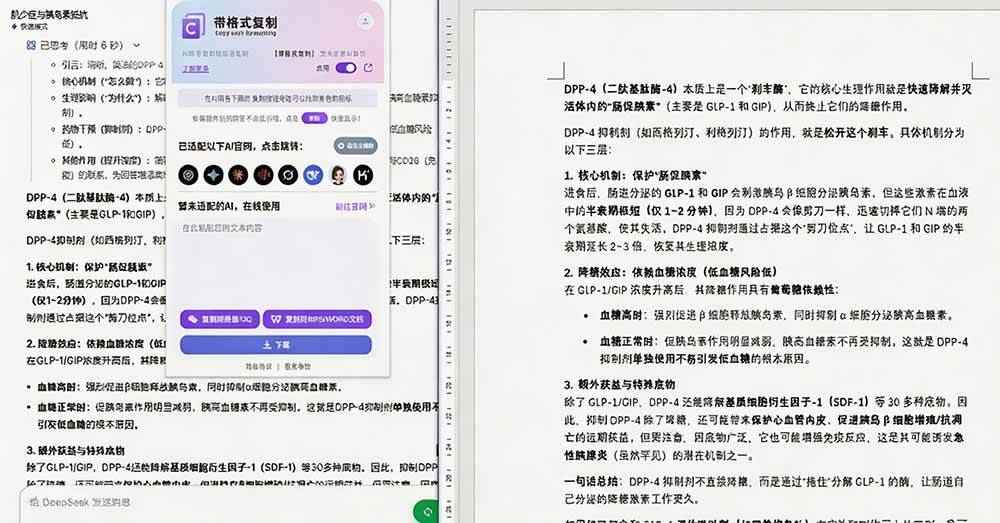Click the vertical ruler of the Word document

click(x=450, y=262)
